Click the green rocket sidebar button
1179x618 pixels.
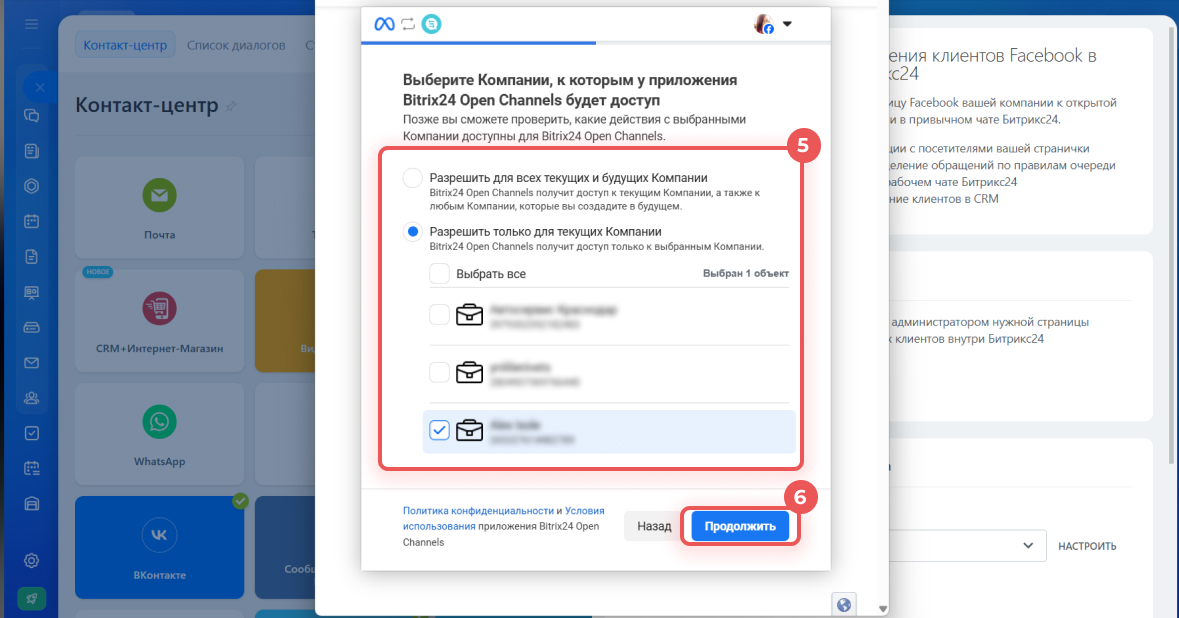pyautogui.click(x=32, y=599)
